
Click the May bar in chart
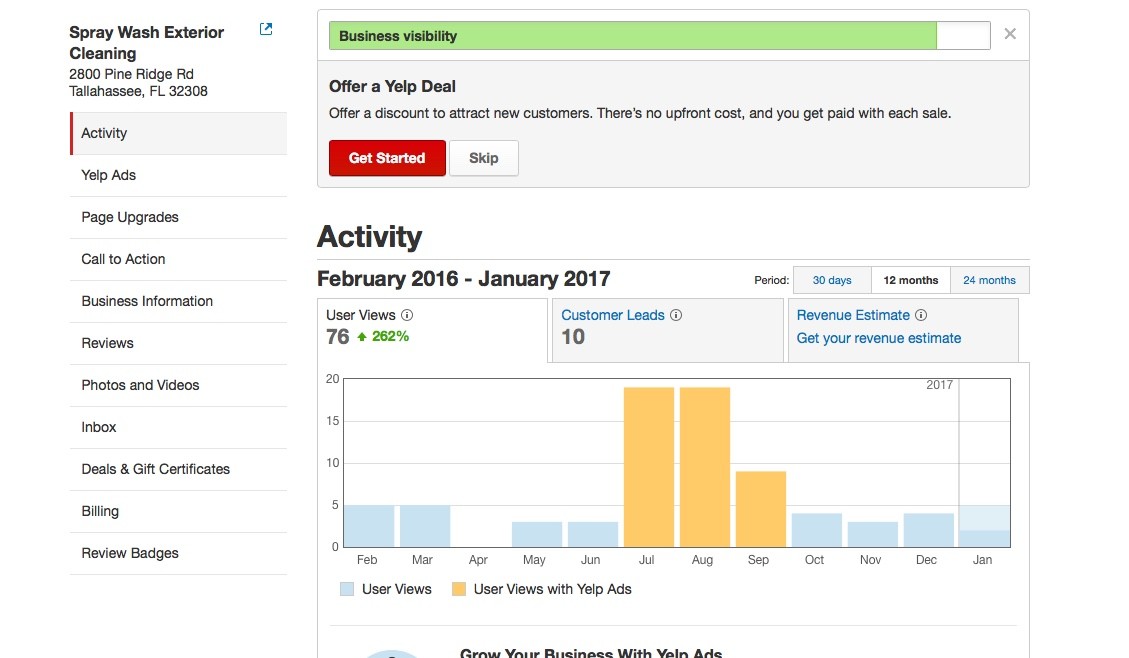(x=537, y=534)
